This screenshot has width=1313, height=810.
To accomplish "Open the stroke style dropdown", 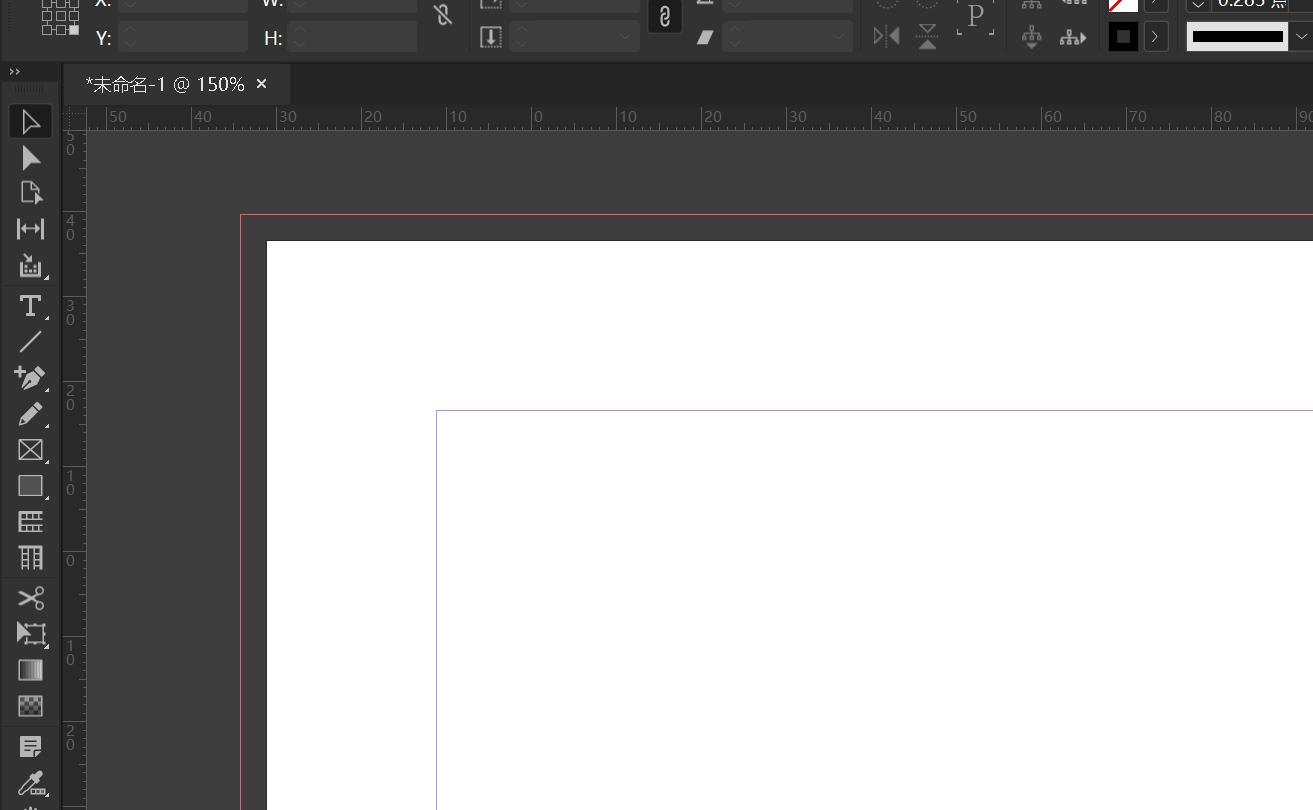I will 1300,37.
